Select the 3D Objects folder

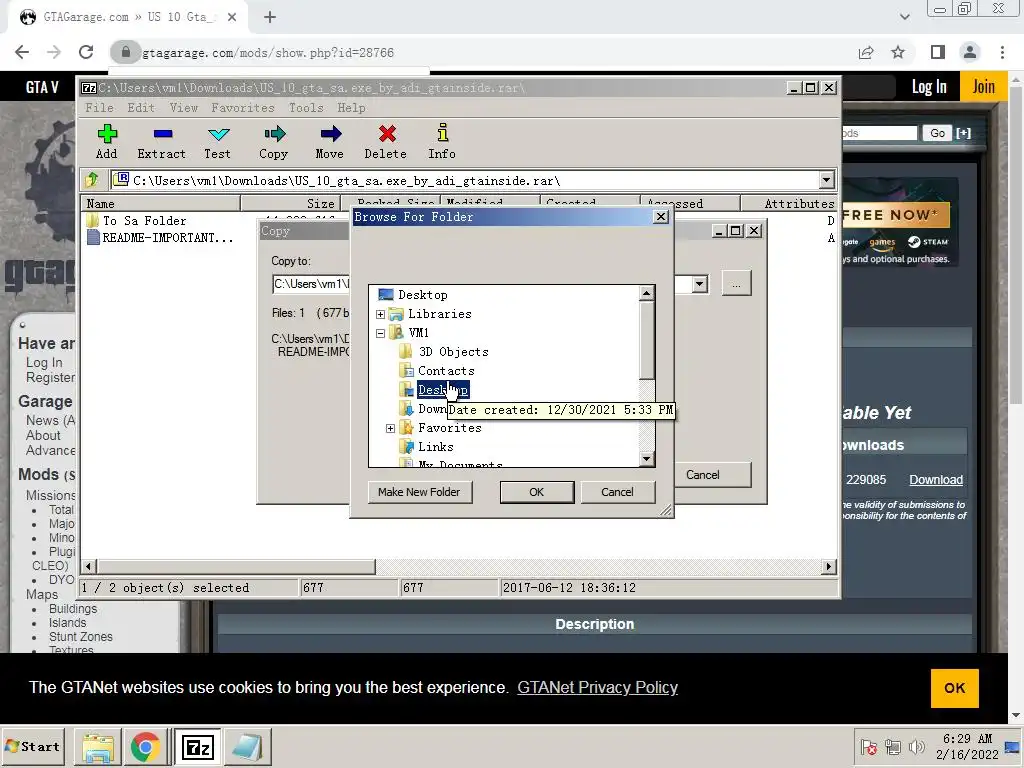[453, 352]
